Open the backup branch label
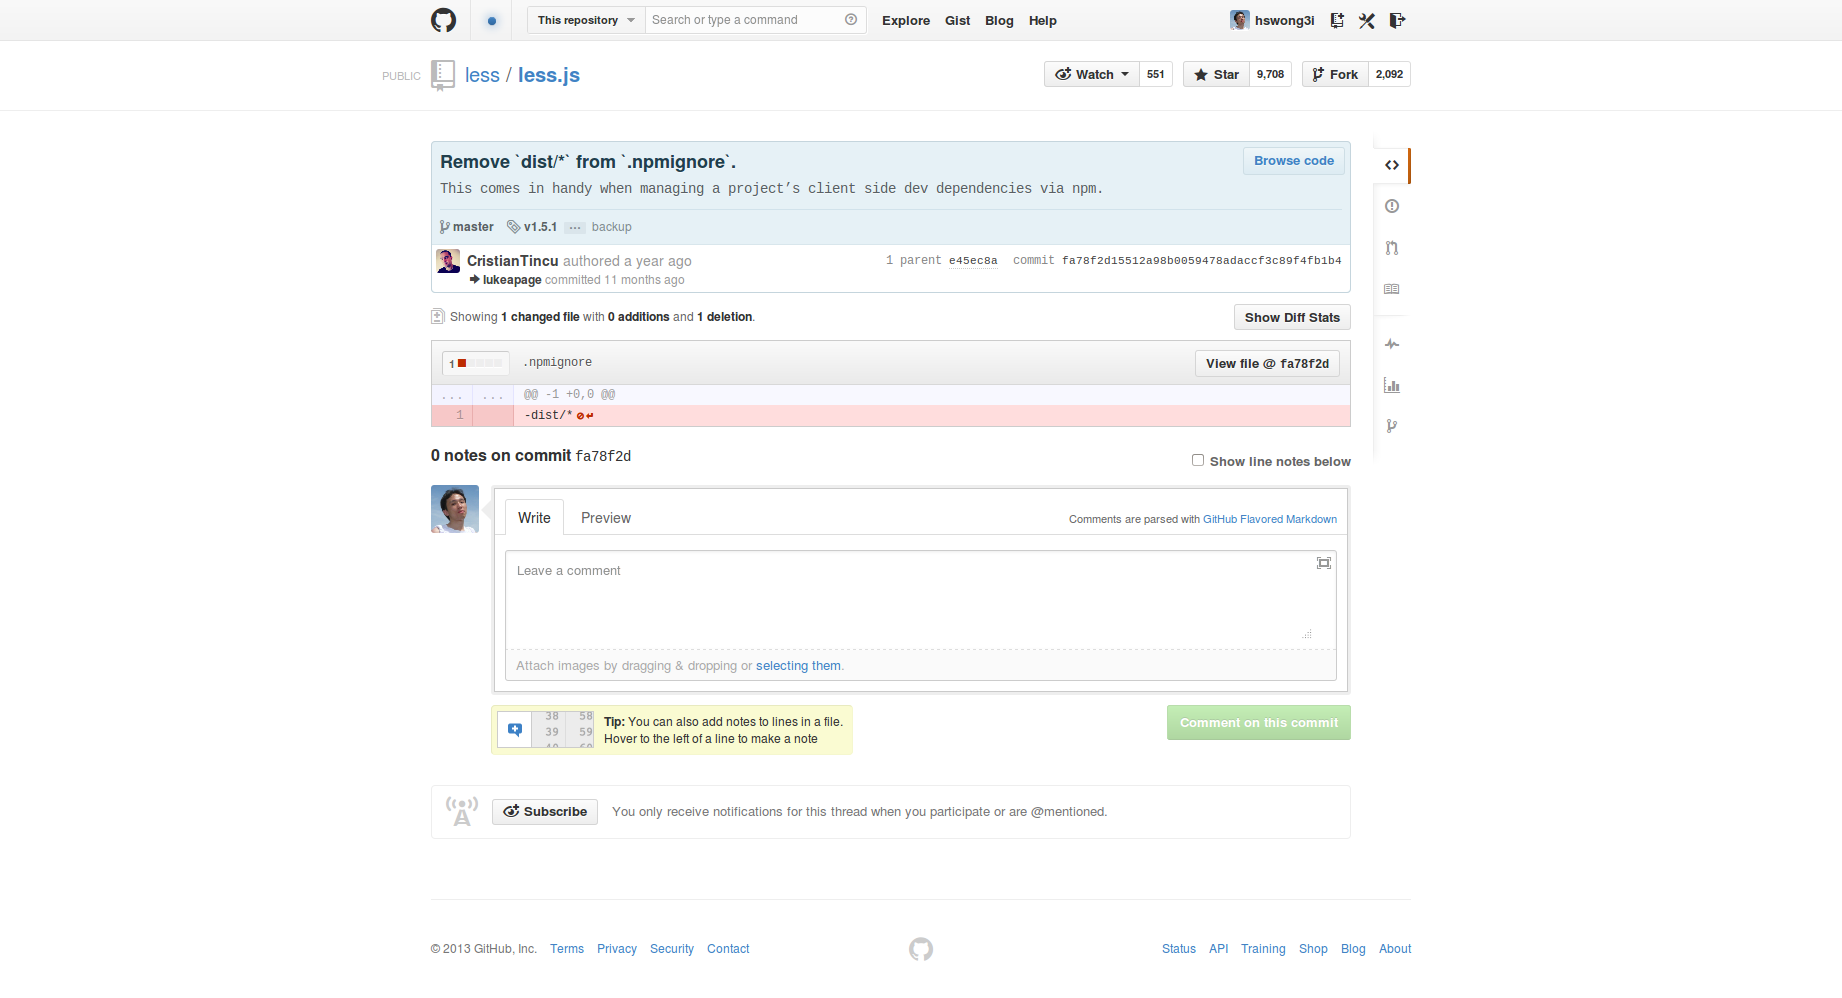This screenshot has width=1842, height=998. 611,227
